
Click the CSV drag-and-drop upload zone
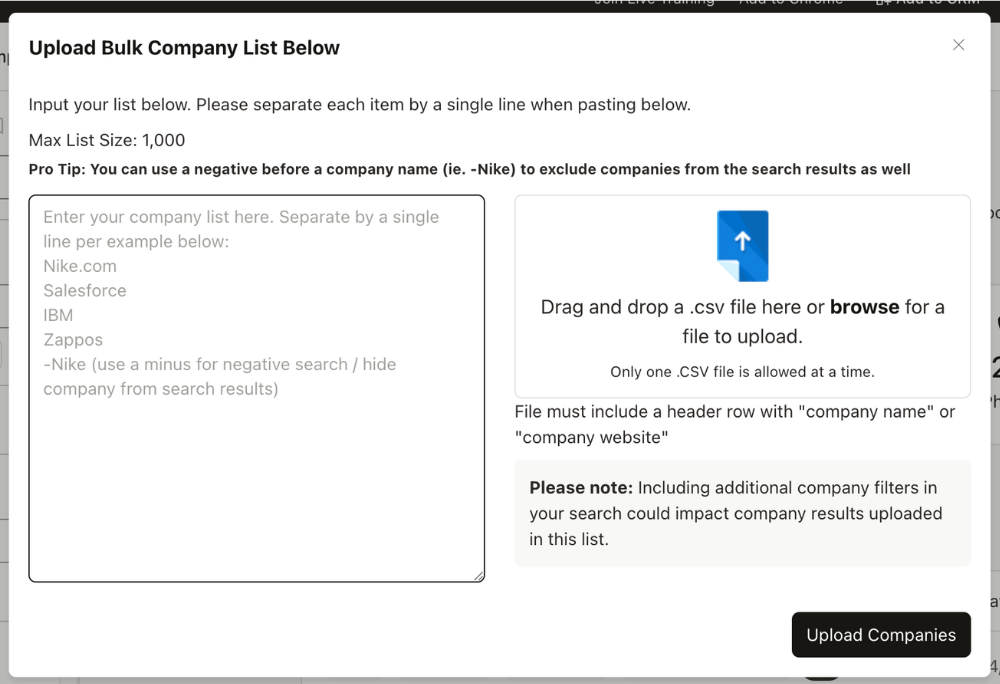tap(742, 294)
